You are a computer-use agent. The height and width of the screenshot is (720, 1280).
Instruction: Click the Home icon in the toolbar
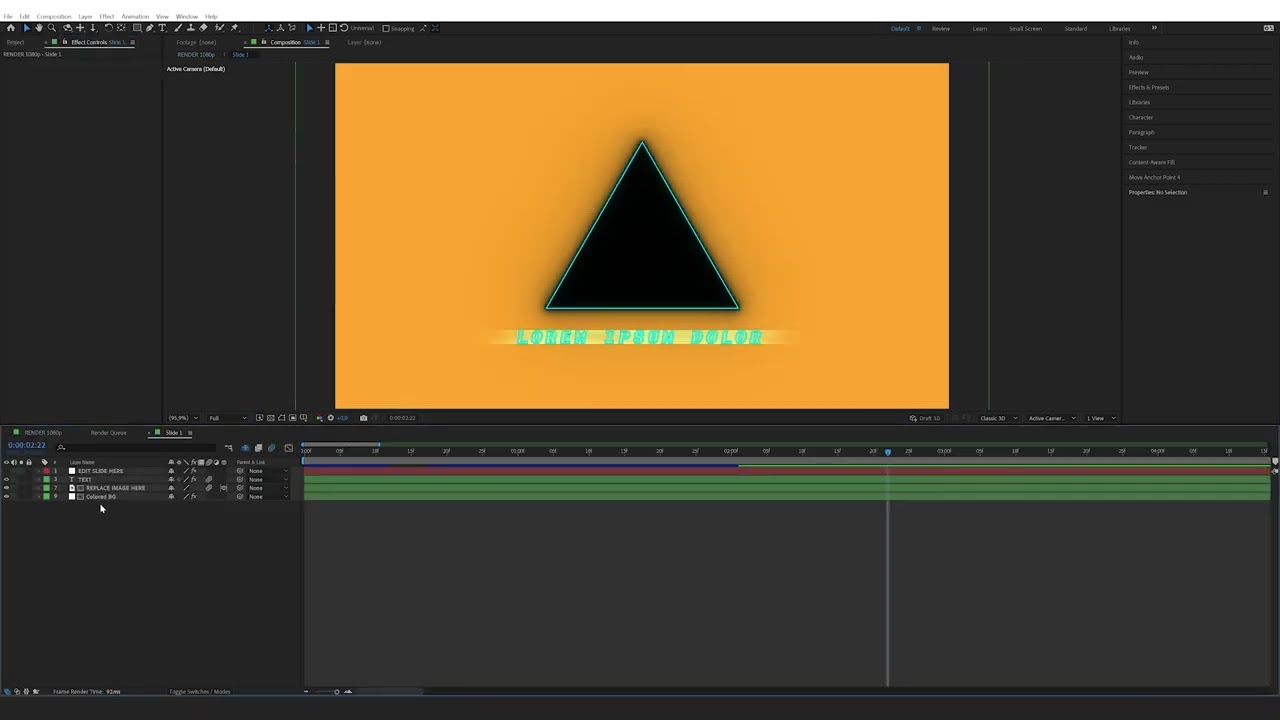[x=11, y=28]
